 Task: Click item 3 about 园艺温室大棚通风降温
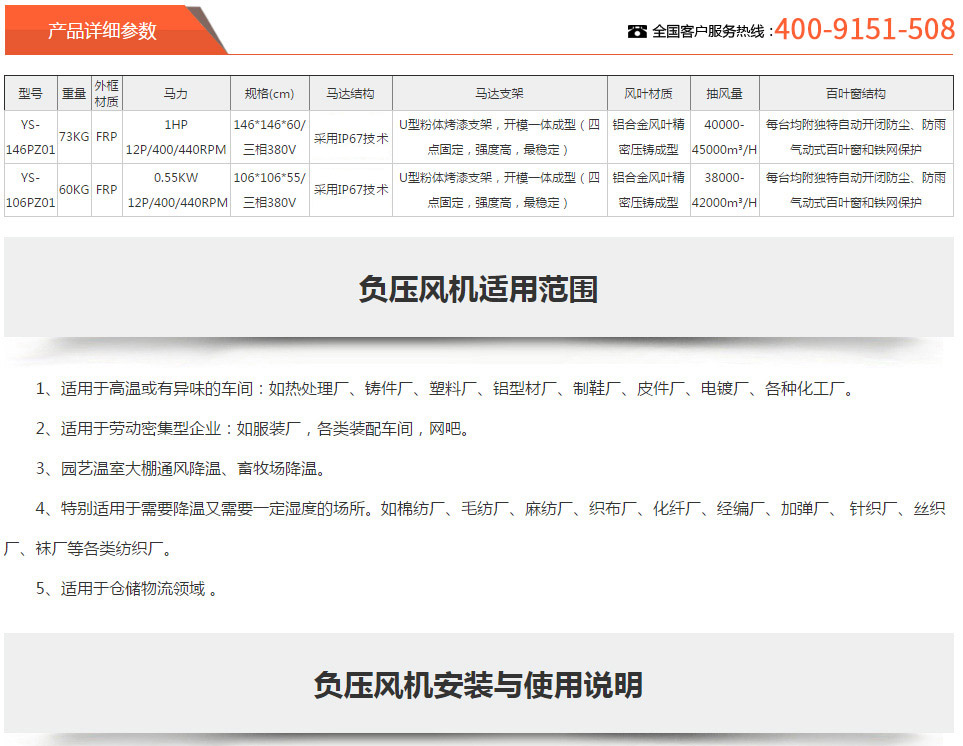(x=181, y=468)
